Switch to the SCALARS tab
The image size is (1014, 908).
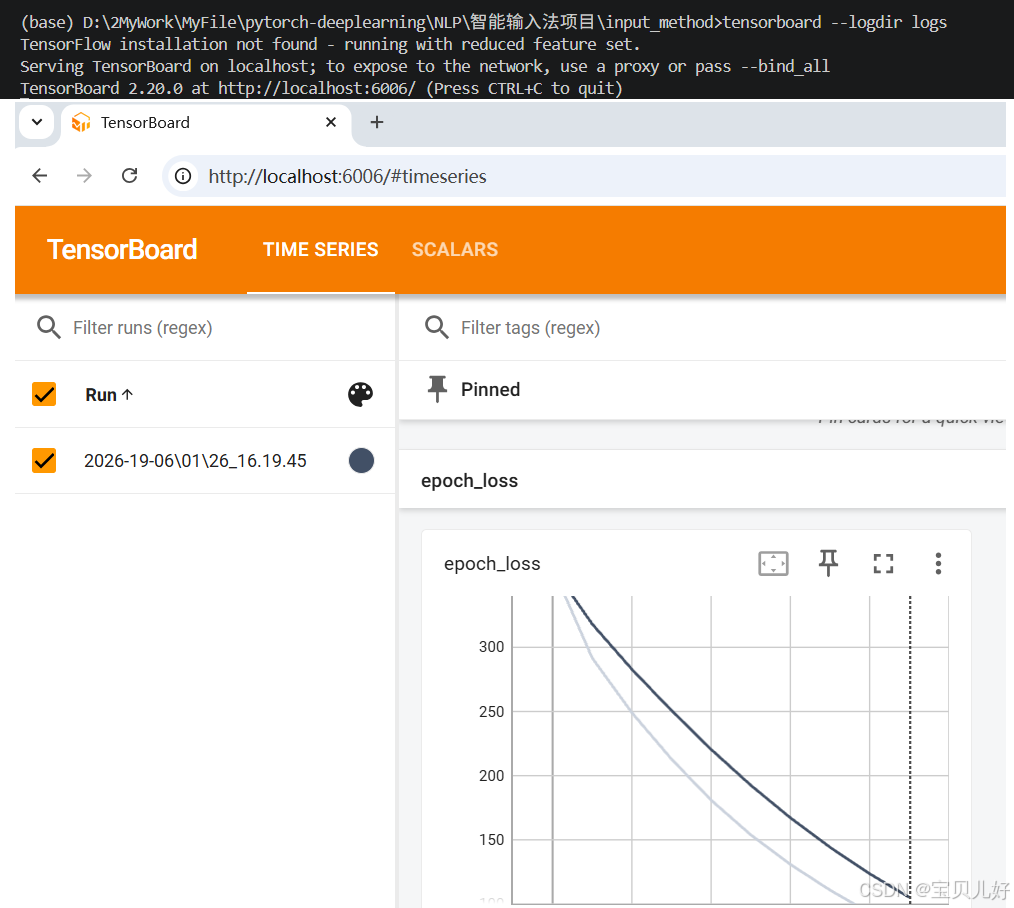click(x=455, y=250)
